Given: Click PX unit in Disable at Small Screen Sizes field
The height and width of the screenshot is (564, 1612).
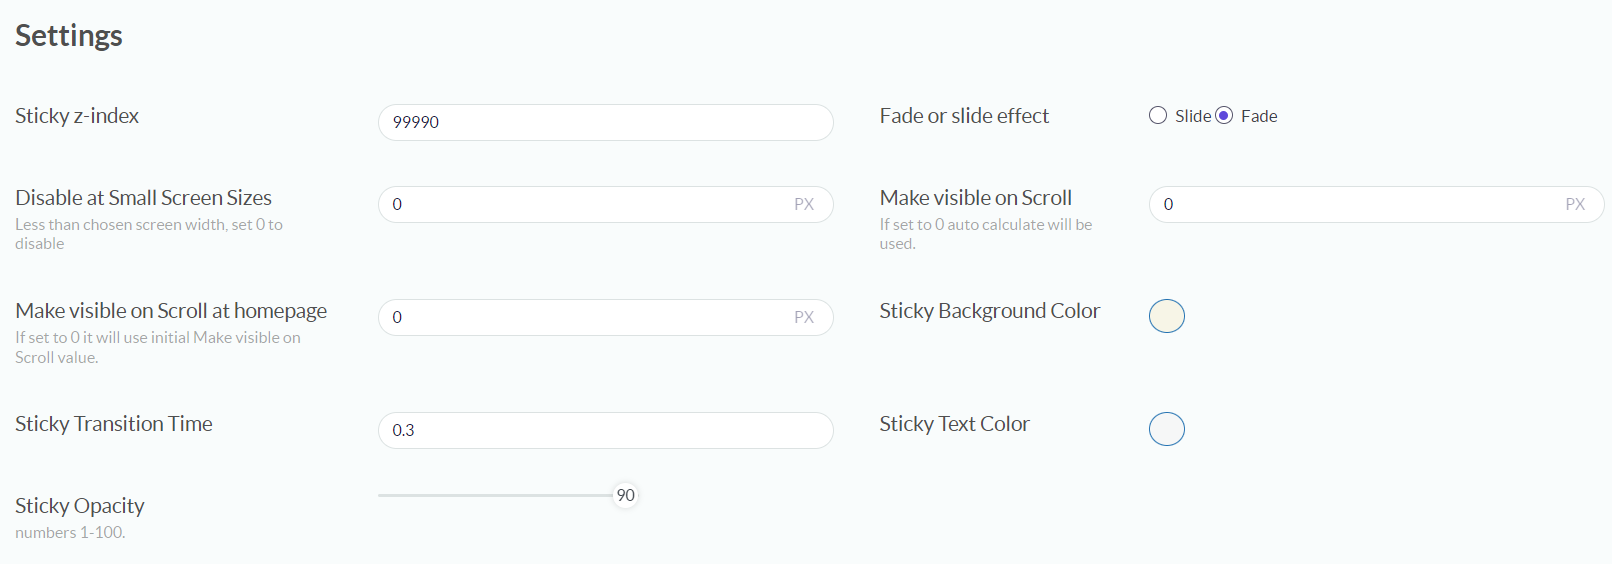Looking at the screenshot, I should coord(804,204).
